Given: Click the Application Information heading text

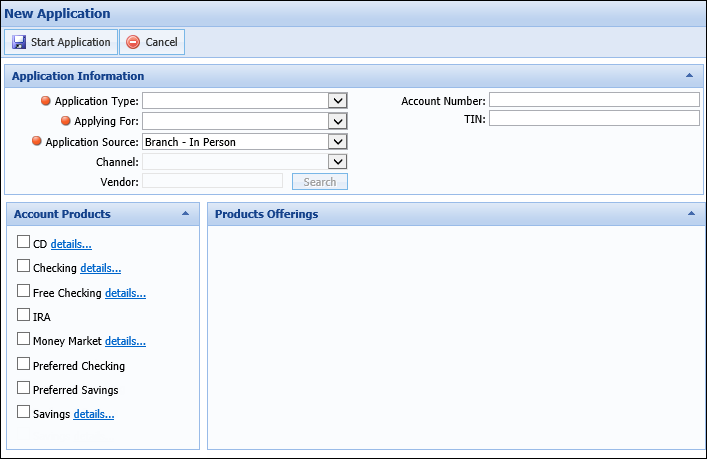Looking at the screenshot, I should 78,76.
